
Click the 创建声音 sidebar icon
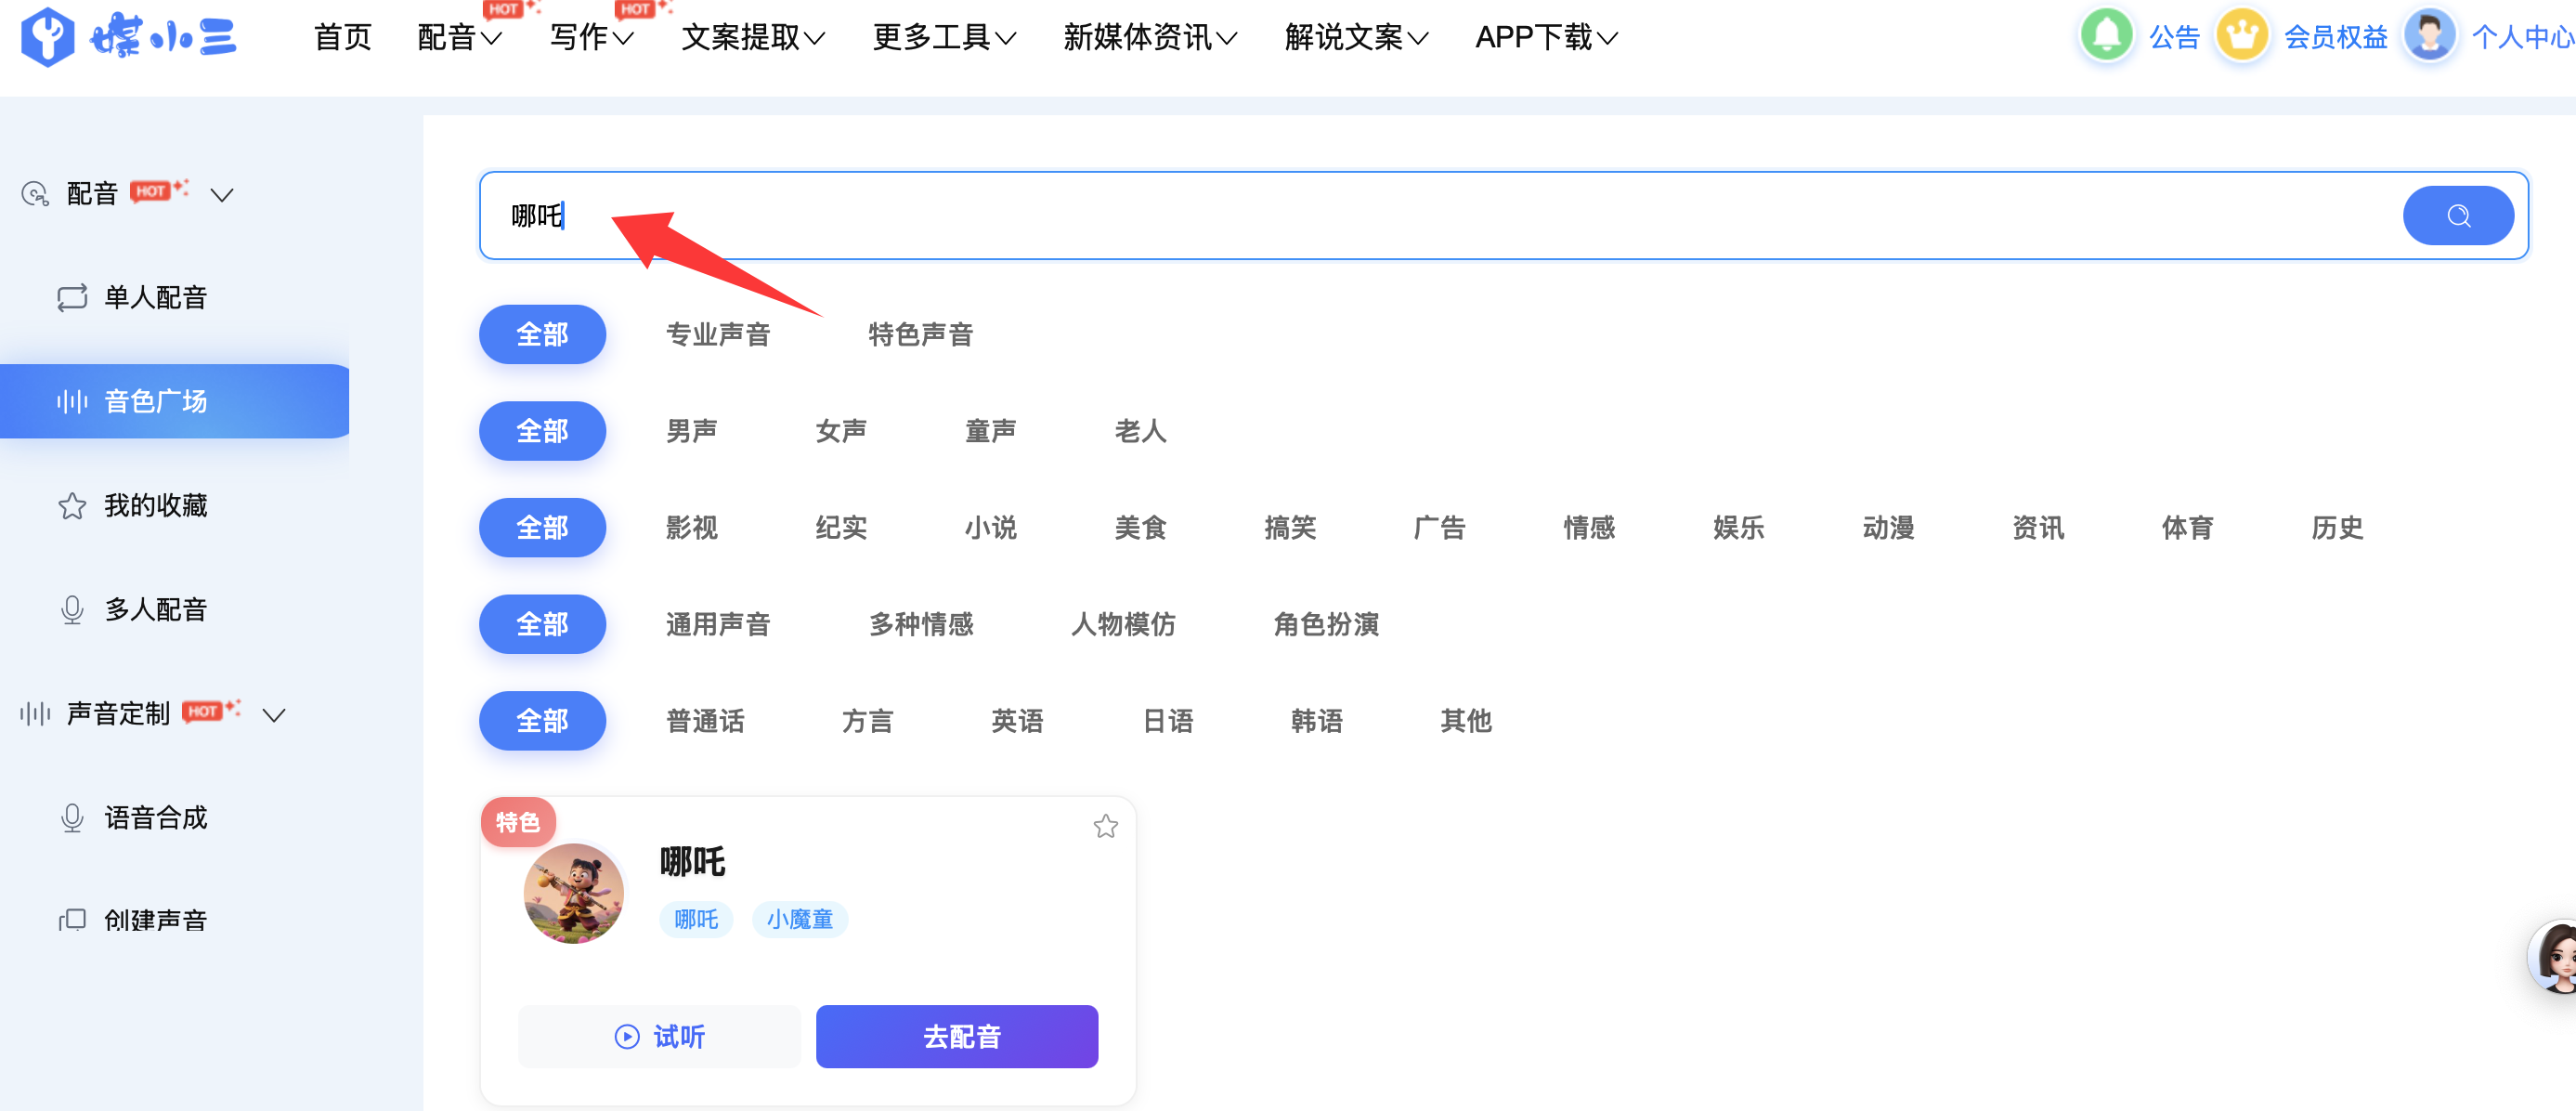point(72,920)
